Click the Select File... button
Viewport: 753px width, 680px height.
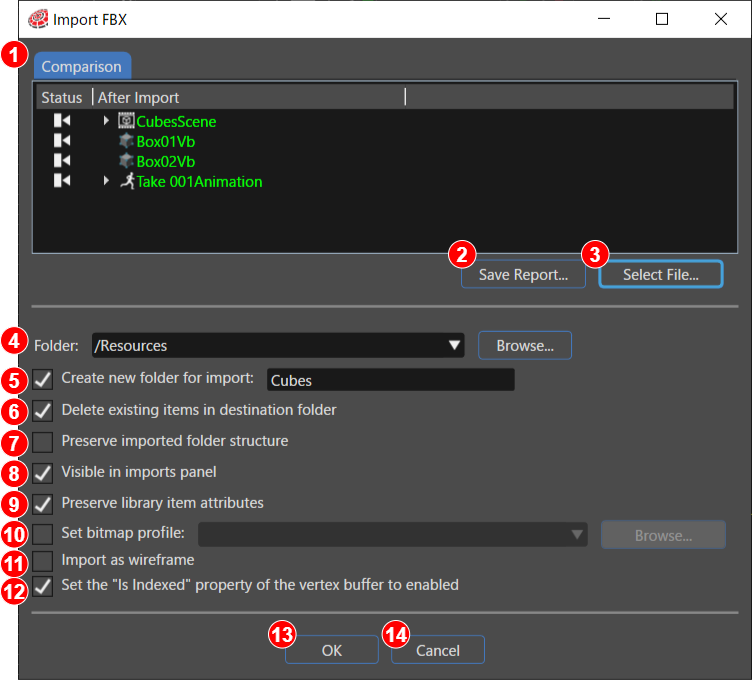coord(660,275)
